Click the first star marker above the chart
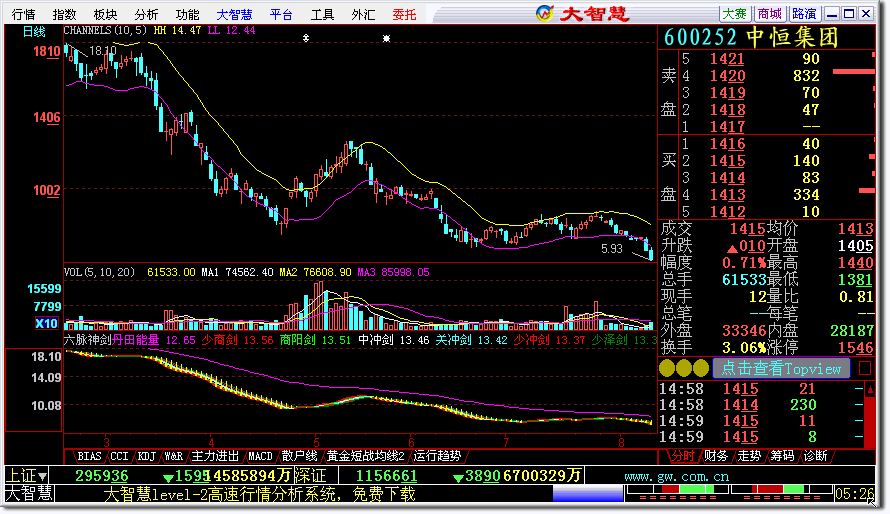The height and width of the screenshot is (514, 890). click(x=306, y=38)
